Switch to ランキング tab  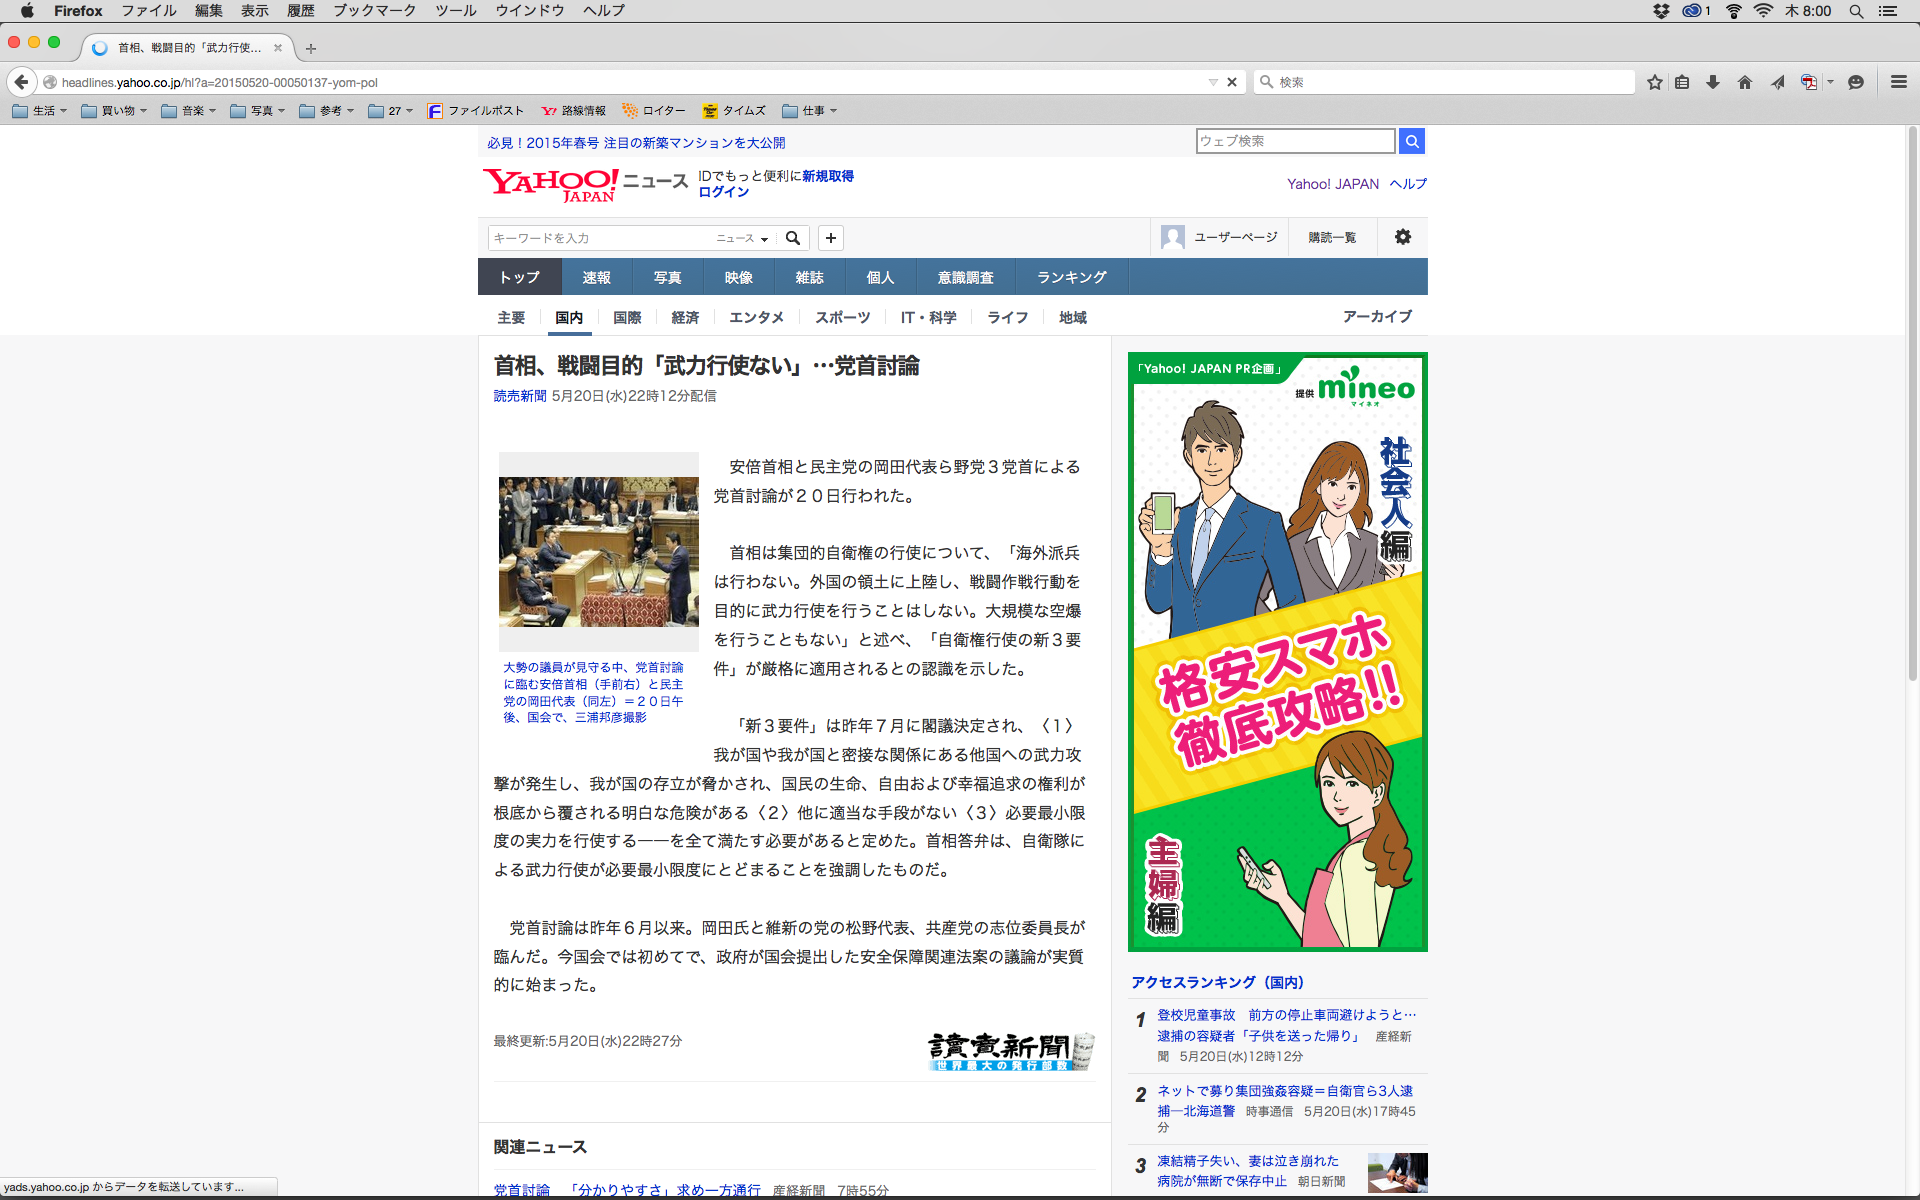pos(1071,277)
